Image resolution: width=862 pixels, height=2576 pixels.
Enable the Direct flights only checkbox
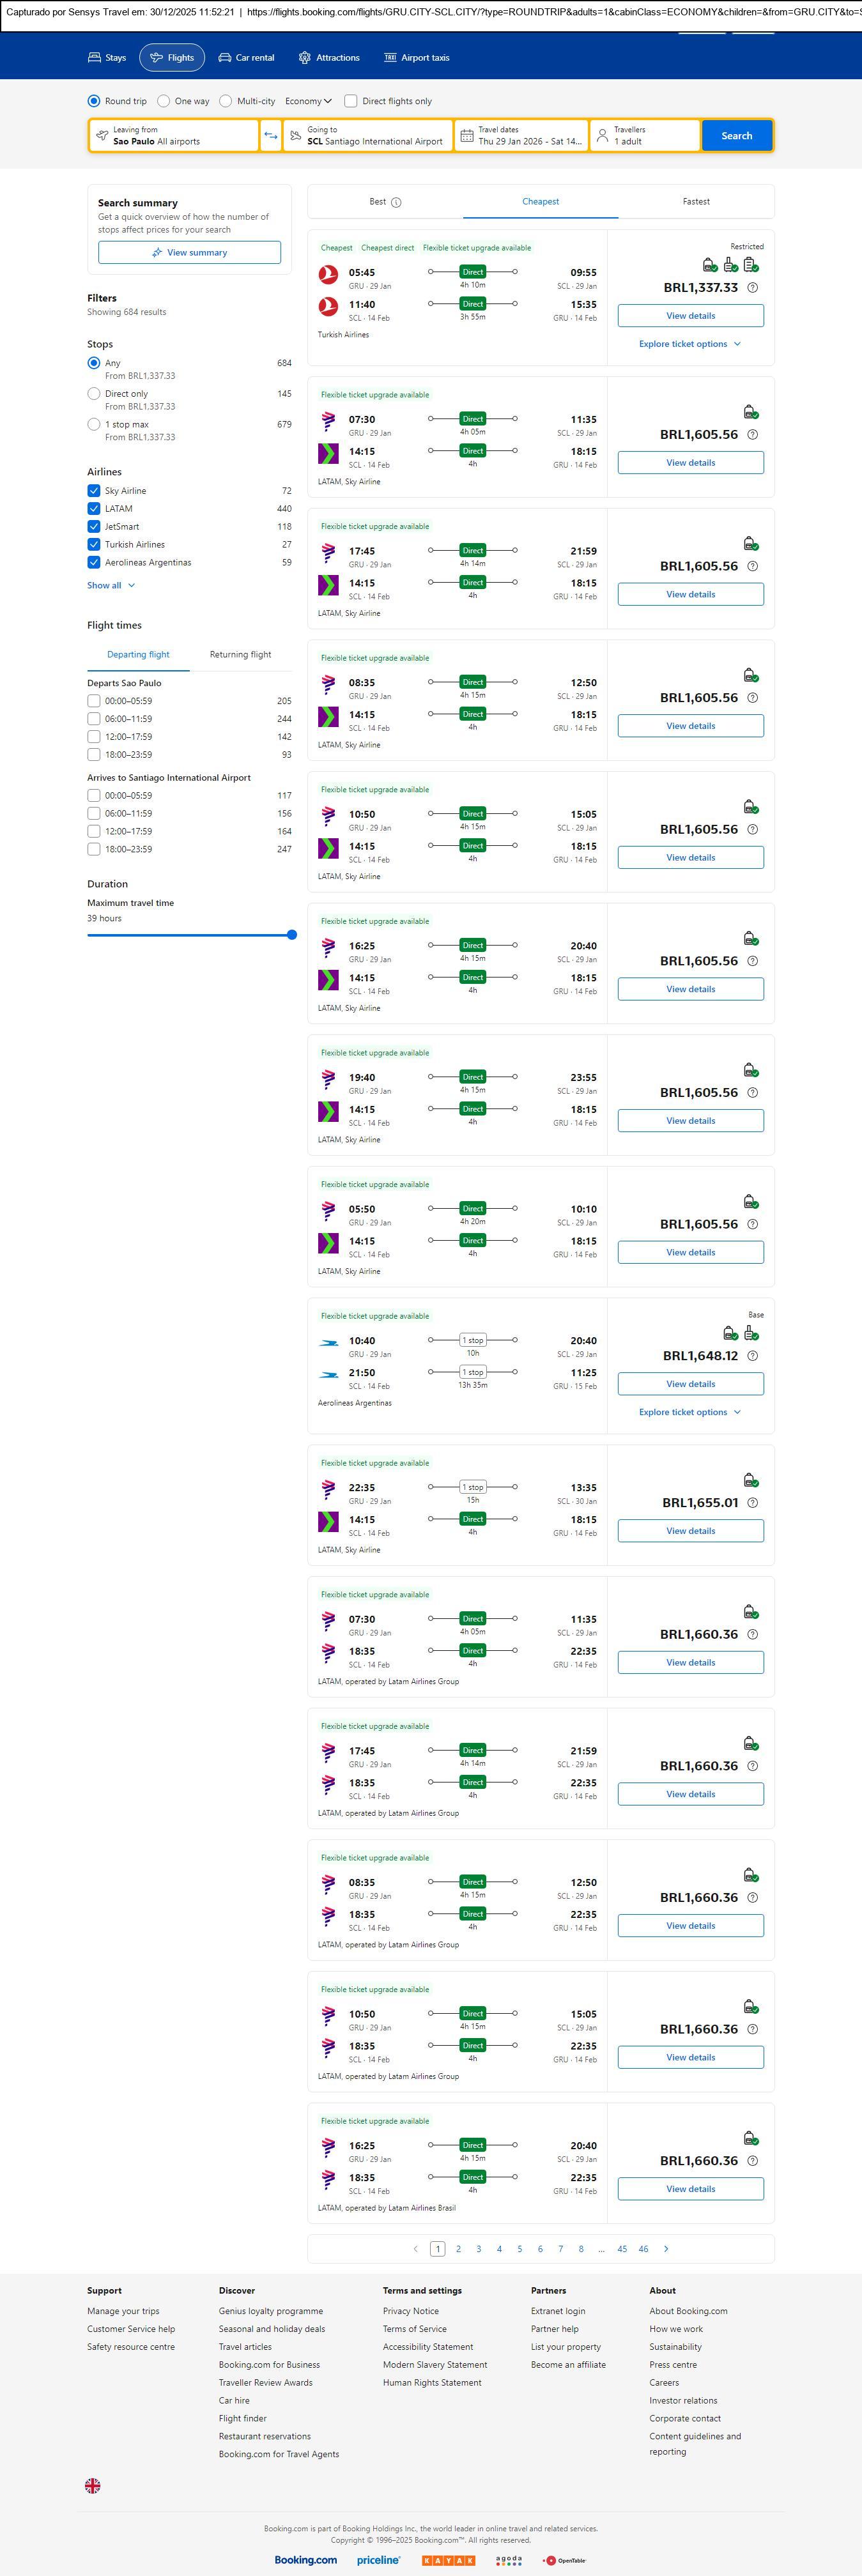(351, 101)
